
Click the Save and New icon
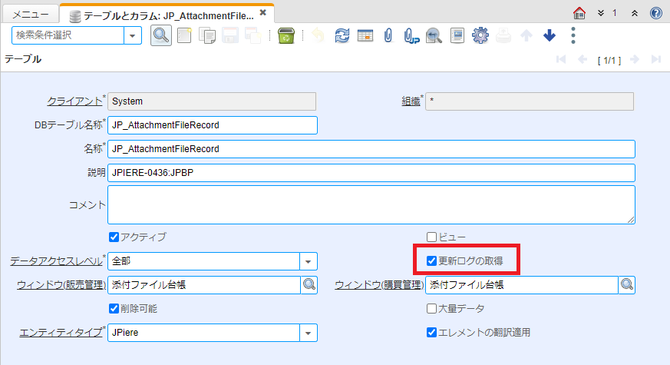(253, 35)
